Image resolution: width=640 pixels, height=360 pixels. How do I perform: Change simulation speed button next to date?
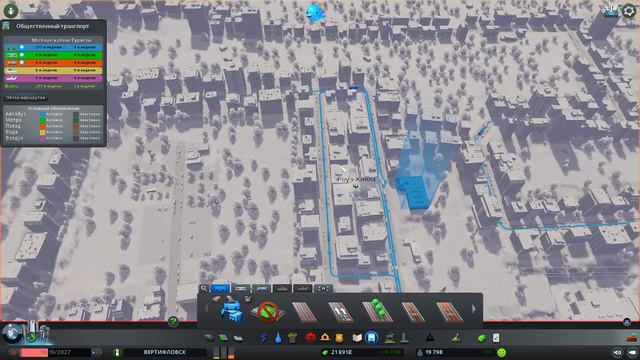click(x=97, y=352)
